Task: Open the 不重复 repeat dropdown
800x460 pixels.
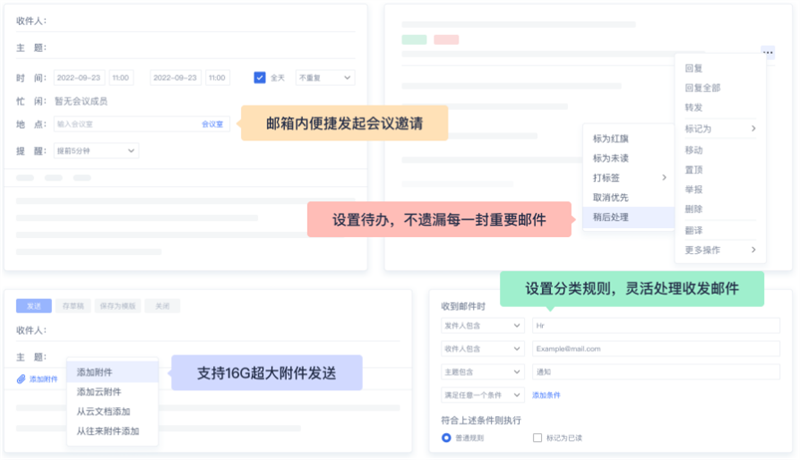Action: [325, 78]
